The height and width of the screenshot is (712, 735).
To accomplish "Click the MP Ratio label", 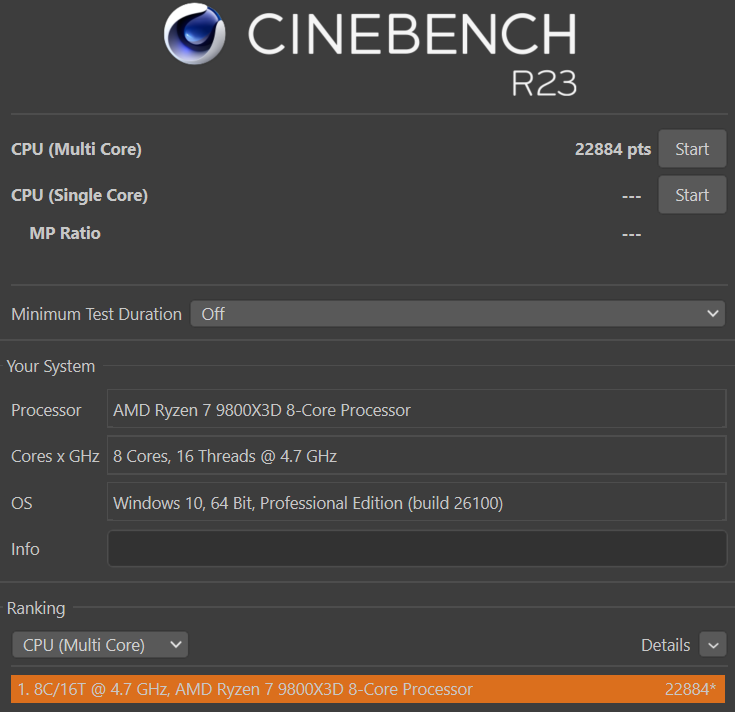I will click(x=65, y=233).
